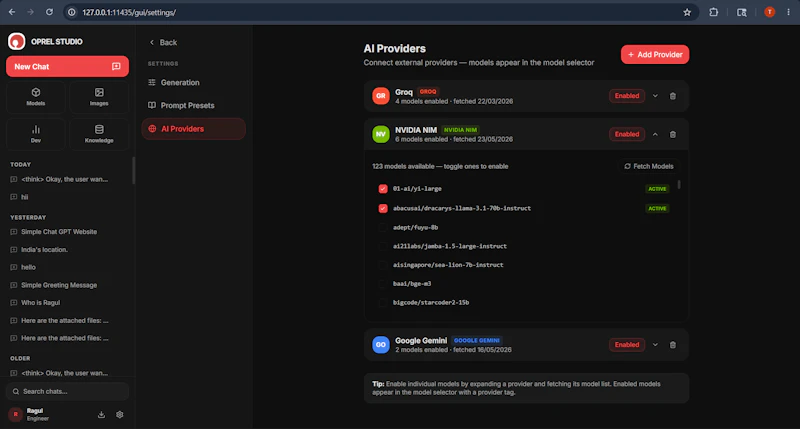Enable bigcode/starcoder2-15b model checkbox

point(383,302)
